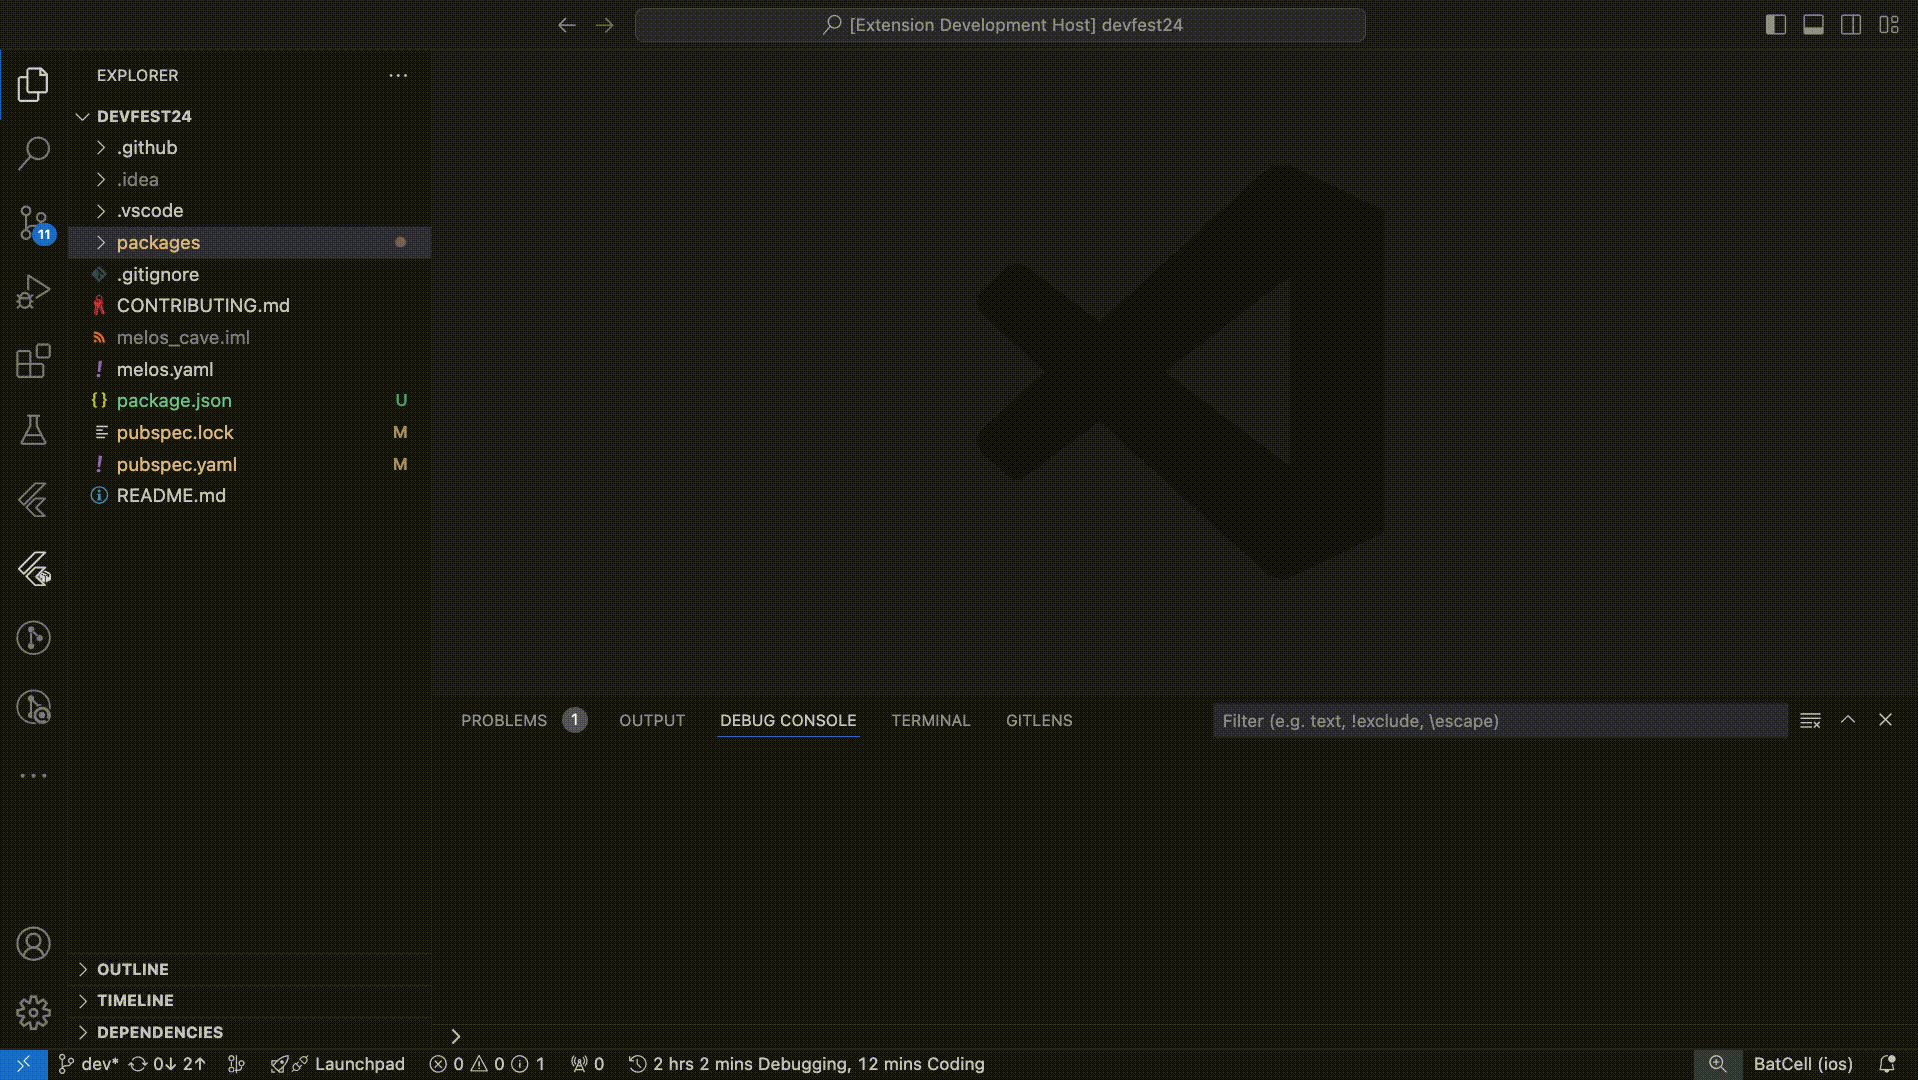This screenshot has width=1918, height=1080.
Task: Open README.md file
Action: pyautogui.click(x=249, y=496)
